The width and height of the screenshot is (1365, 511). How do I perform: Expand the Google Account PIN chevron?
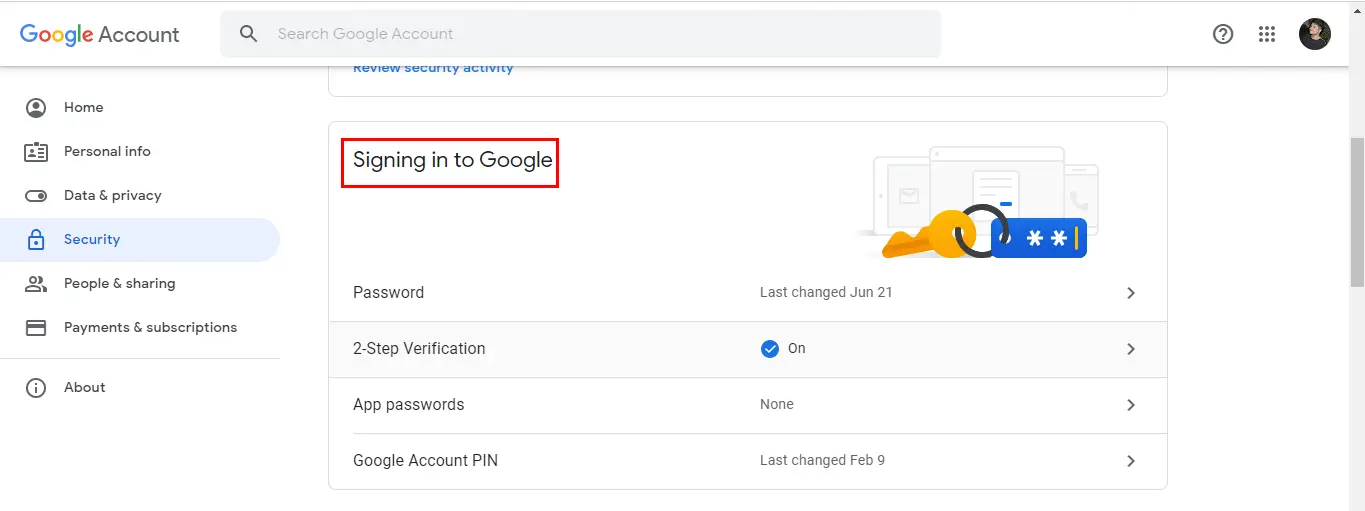pyautogui.click(x=1131, y=461)
